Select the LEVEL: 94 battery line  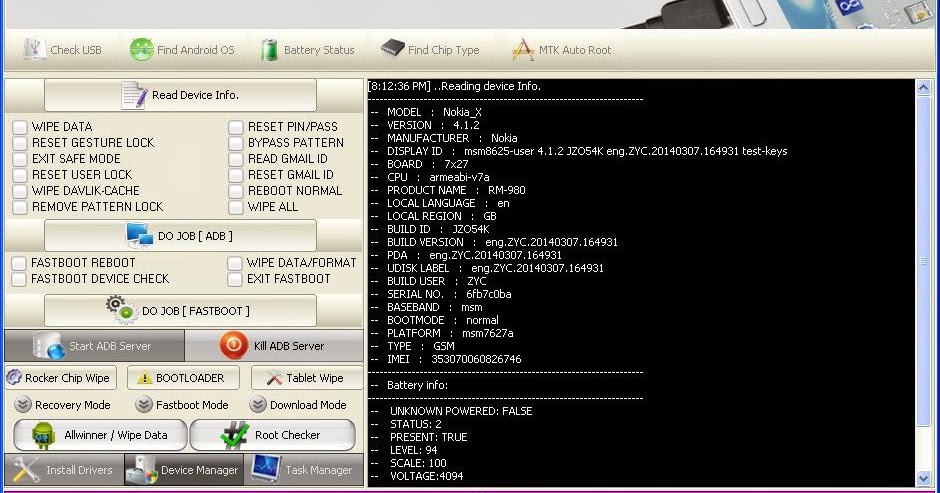coord(404,450)
